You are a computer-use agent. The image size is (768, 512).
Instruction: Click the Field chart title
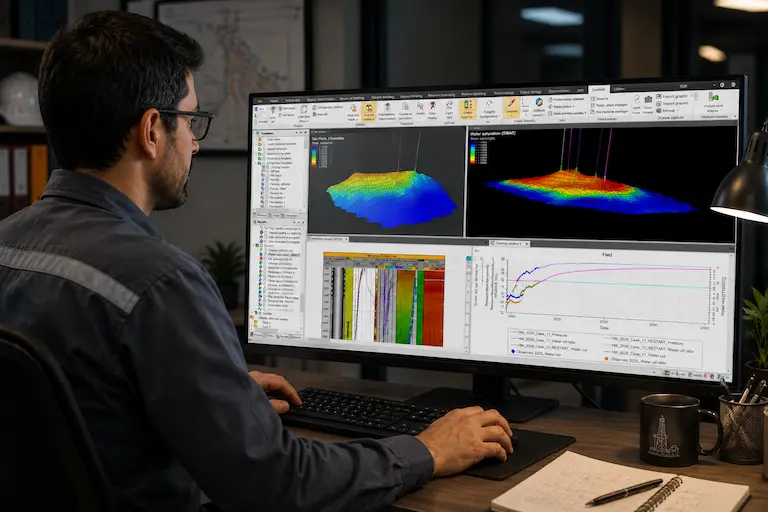click(x=606, y=255)
